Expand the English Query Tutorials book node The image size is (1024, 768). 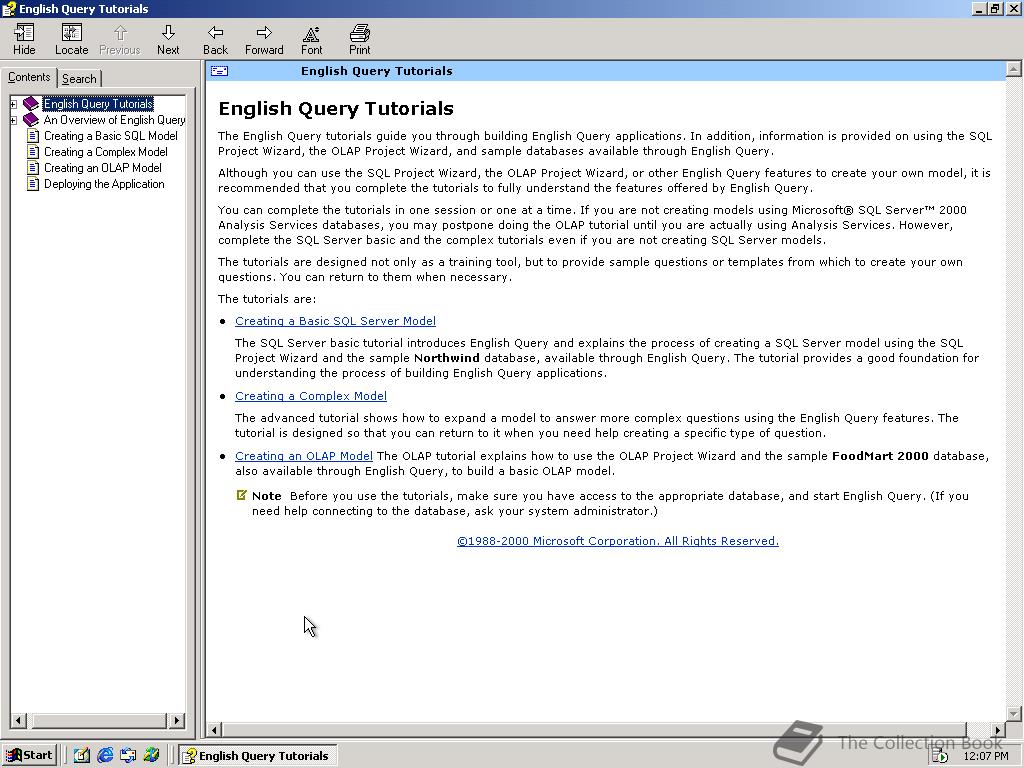pos(13,104)
